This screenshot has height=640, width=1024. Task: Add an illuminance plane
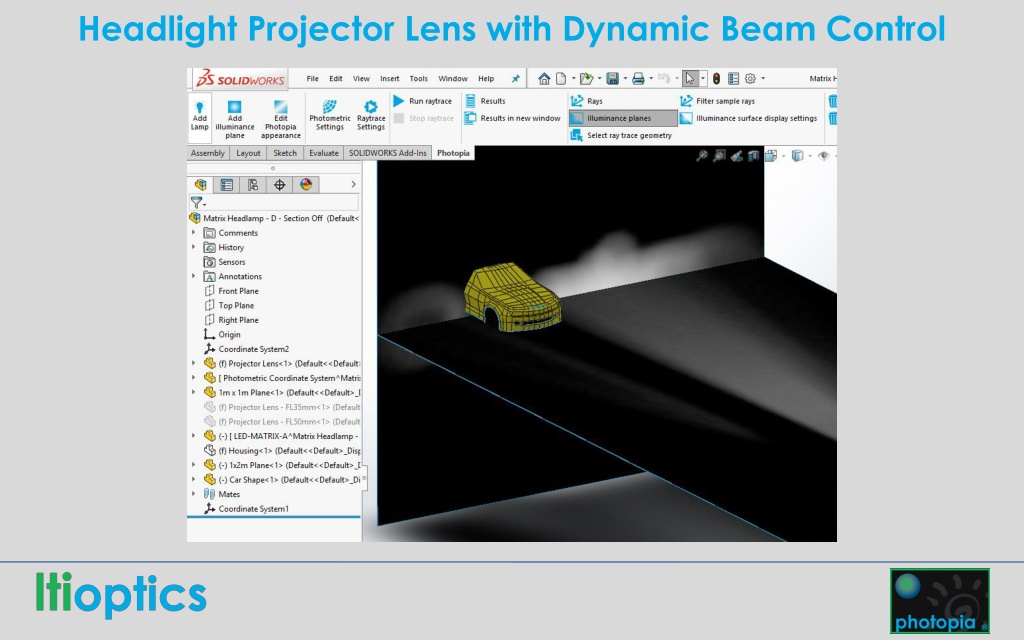pyautogui.click(x=234, y=119)
